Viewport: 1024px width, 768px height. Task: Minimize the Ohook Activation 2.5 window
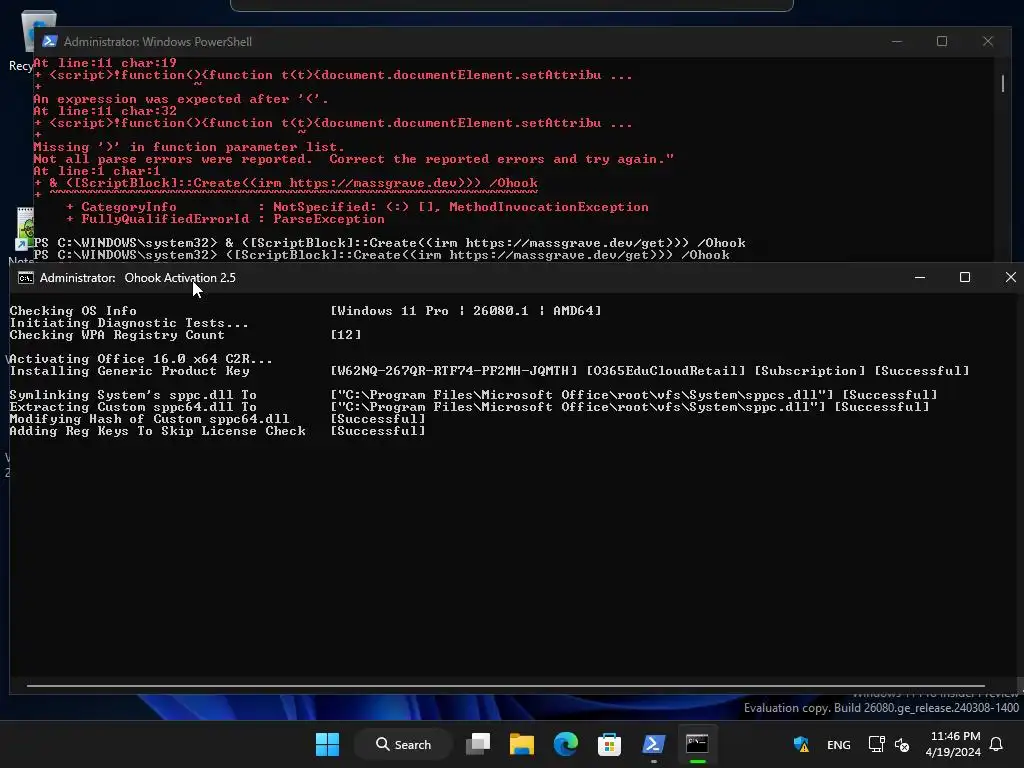pyautogui.click(x=920, y=278)
